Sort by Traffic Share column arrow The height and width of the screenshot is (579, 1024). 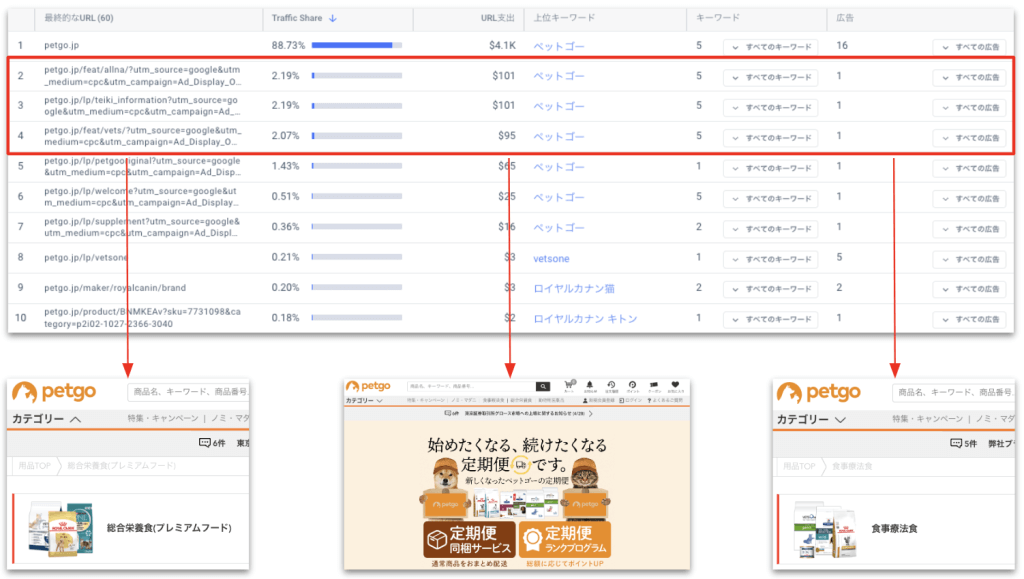tap(333, 18)
